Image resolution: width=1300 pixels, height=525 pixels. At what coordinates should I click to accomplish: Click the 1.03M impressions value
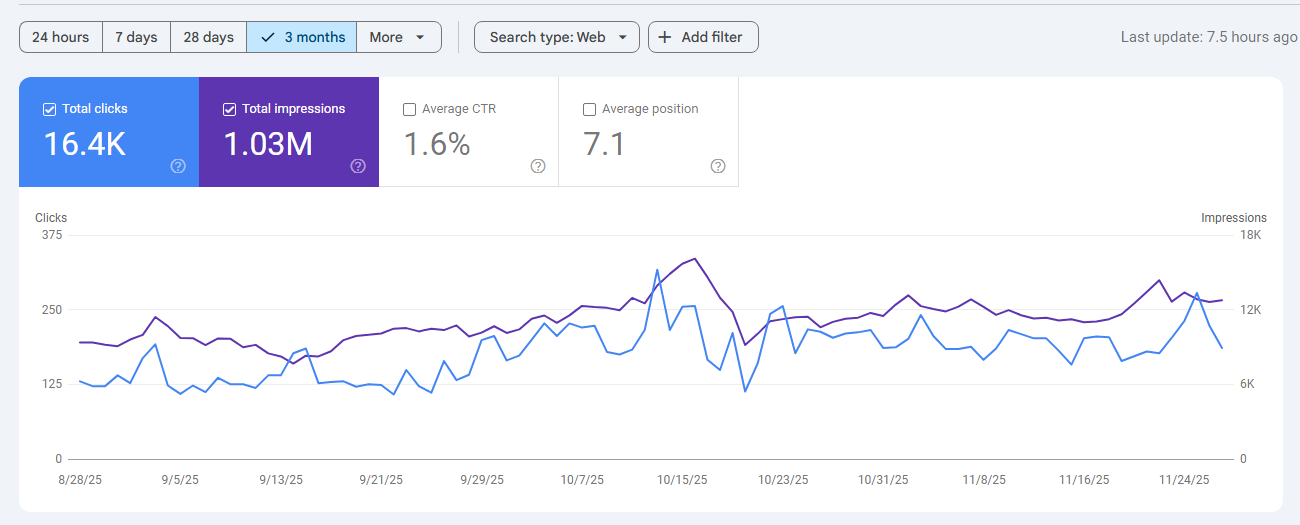(268, 144)
